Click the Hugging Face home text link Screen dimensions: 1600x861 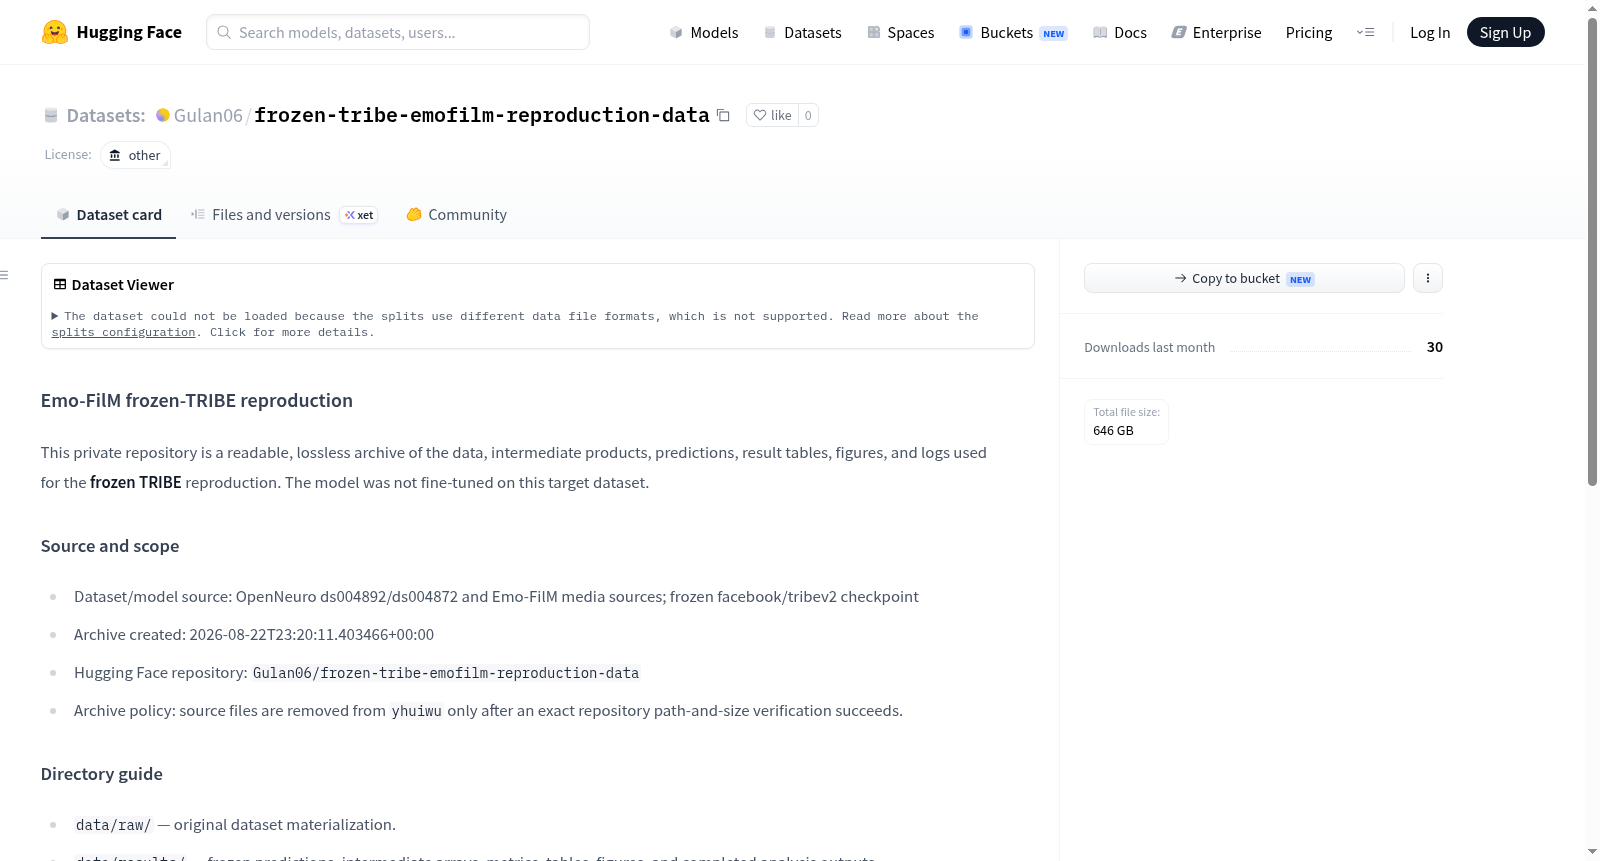[x=129, y=32]
